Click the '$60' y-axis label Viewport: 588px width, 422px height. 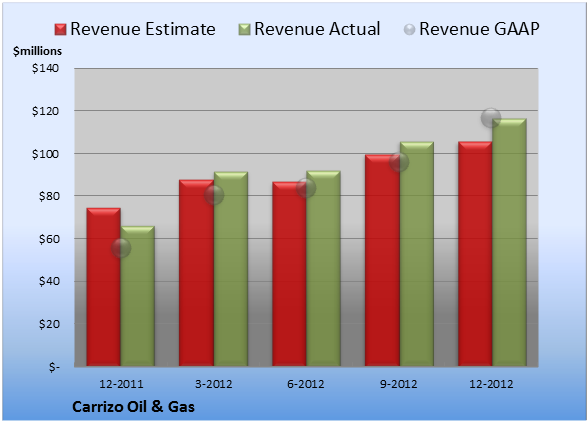point(49,239)
